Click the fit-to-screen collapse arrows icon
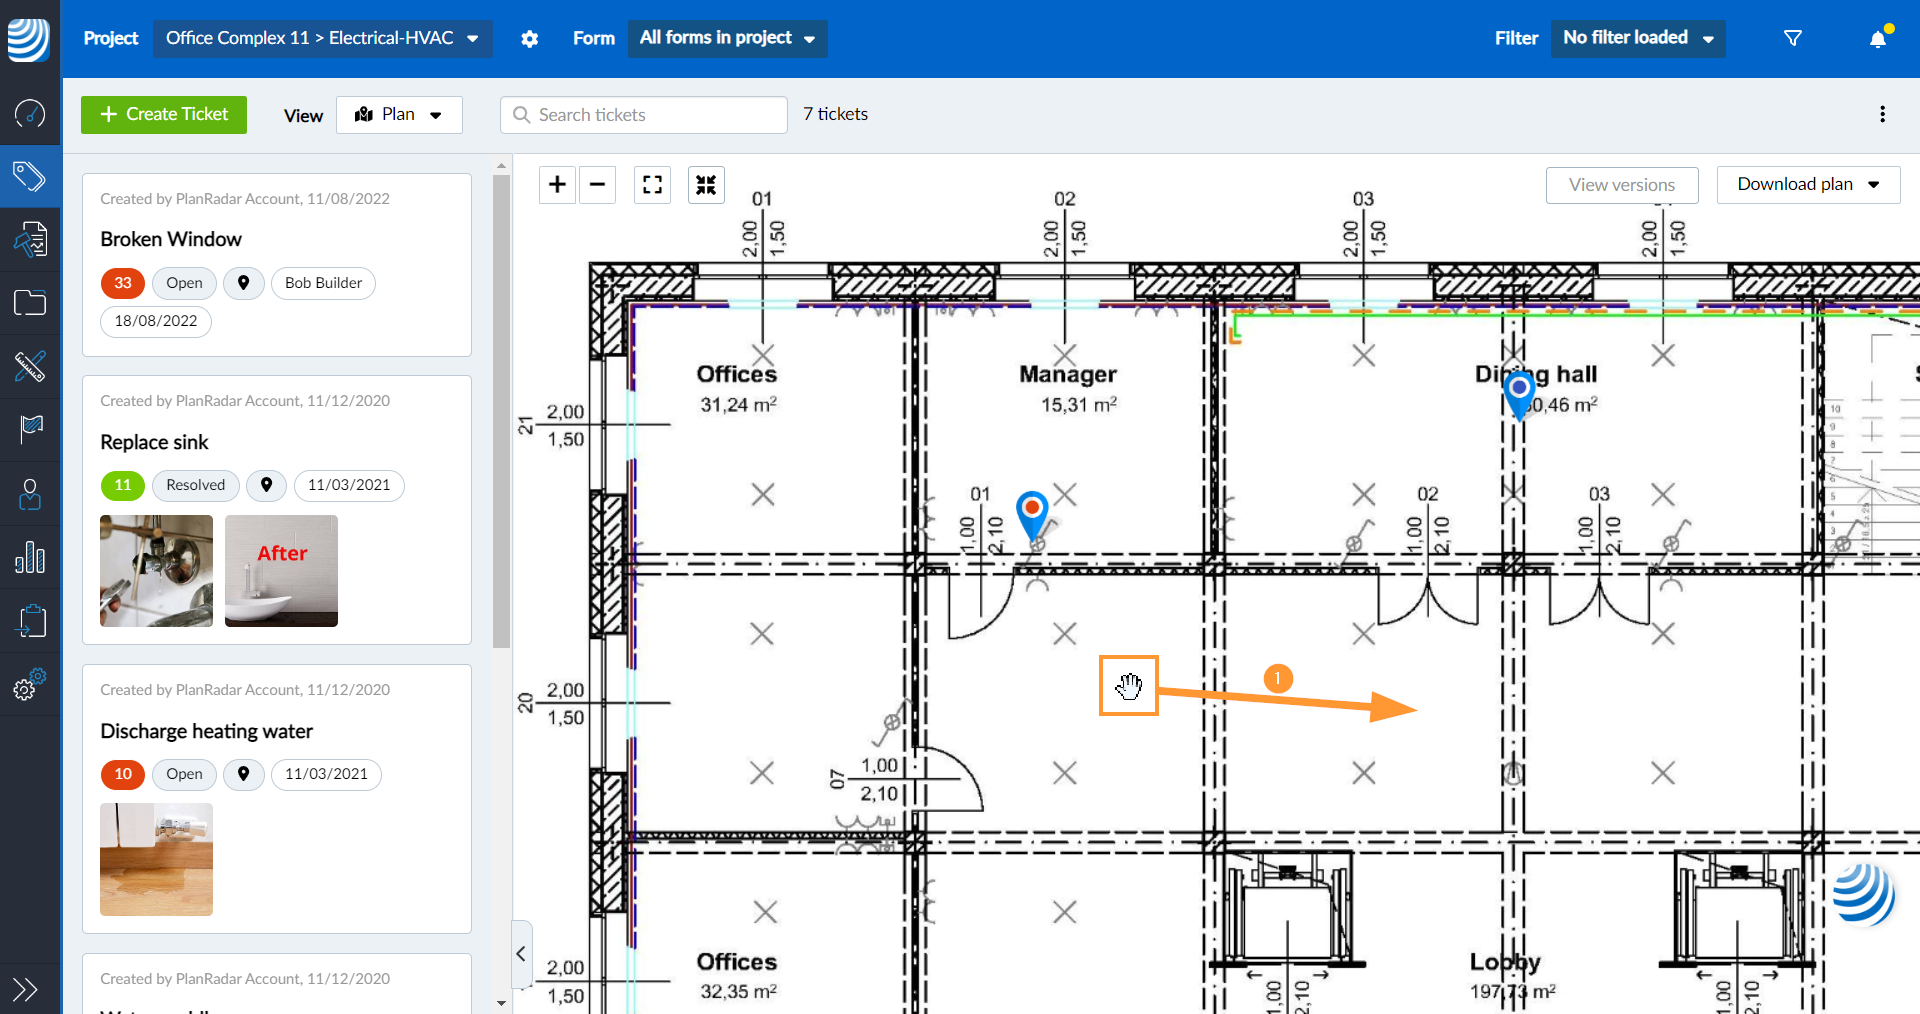Viewport: 1920px width, 1014px height. tap(706, 185)
